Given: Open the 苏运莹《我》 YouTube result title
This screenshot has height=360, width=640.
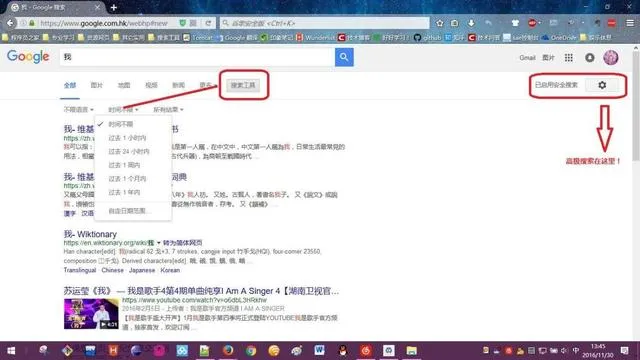Looking at the screenshot, I should 201,291.
